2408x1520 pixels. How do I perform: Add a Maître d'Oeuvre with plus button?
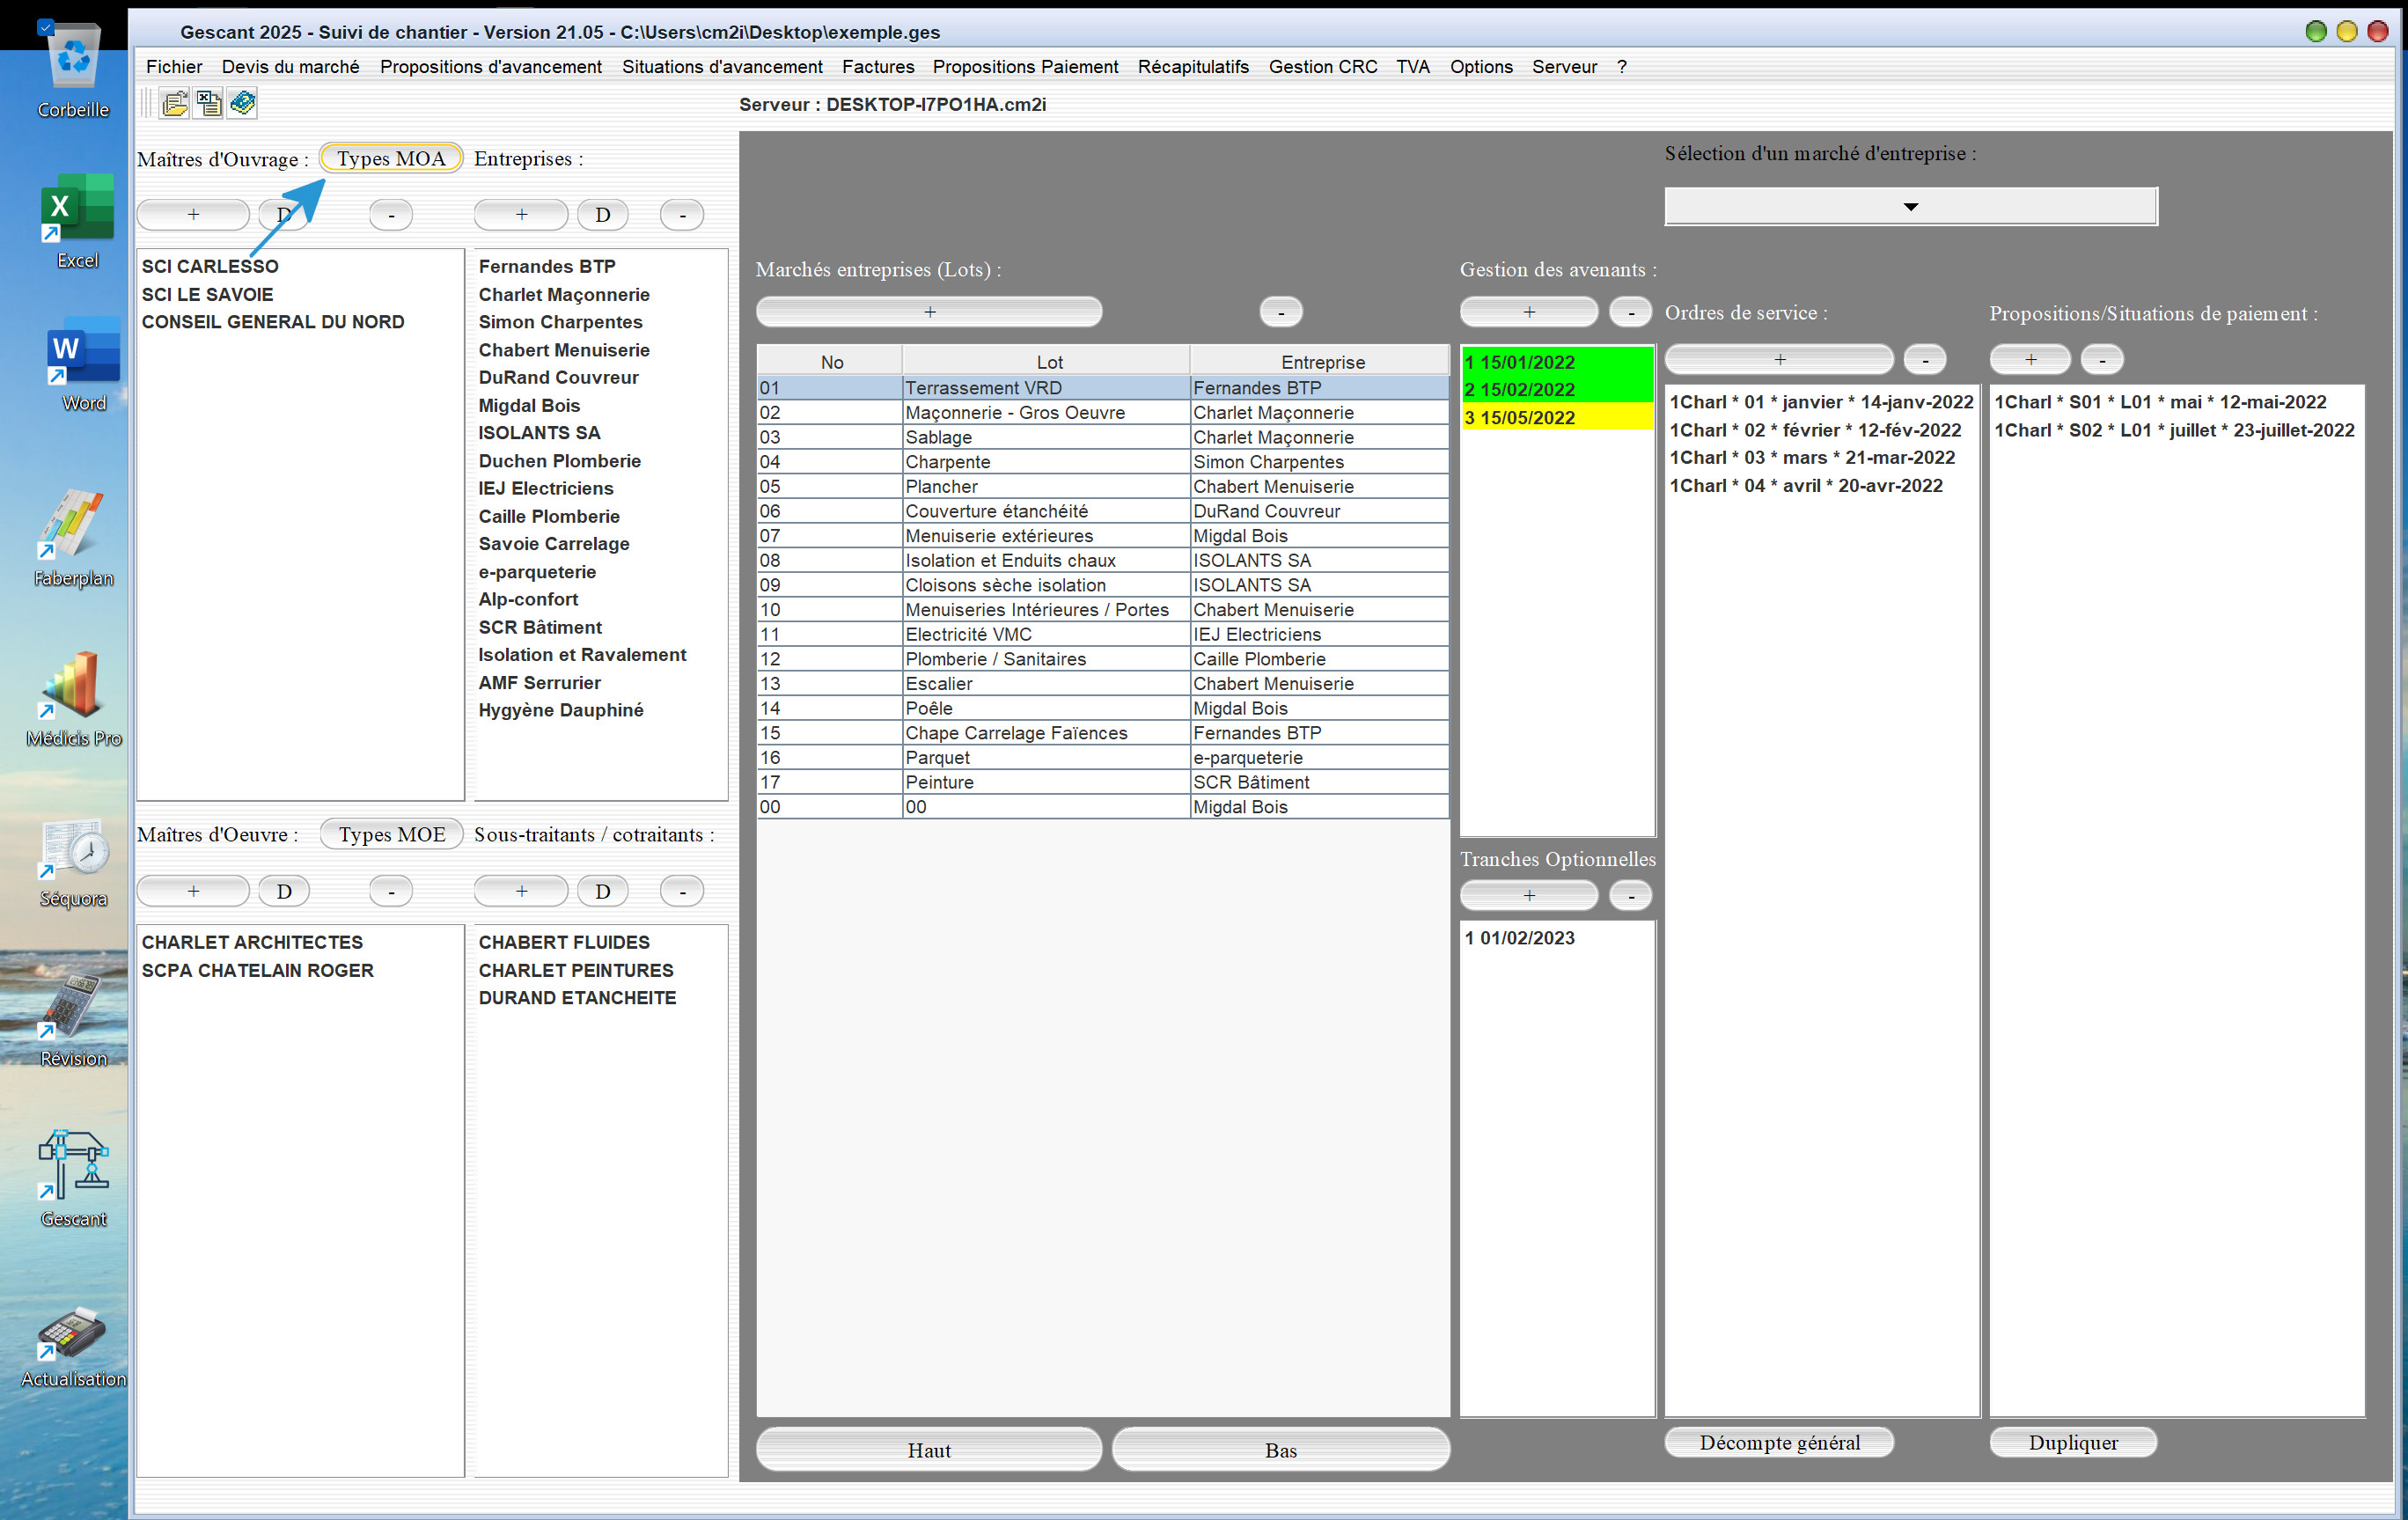(x=193, y=890)
